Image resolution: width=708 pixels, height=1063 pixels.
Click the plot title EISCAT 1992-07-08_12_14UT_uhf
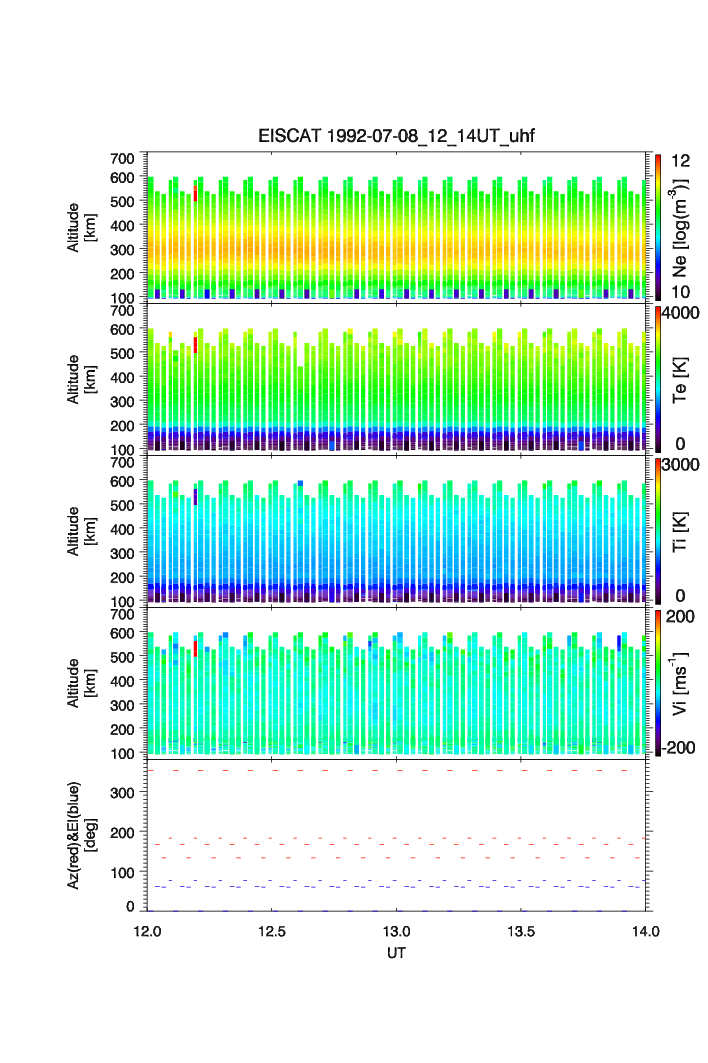[396, 136]
